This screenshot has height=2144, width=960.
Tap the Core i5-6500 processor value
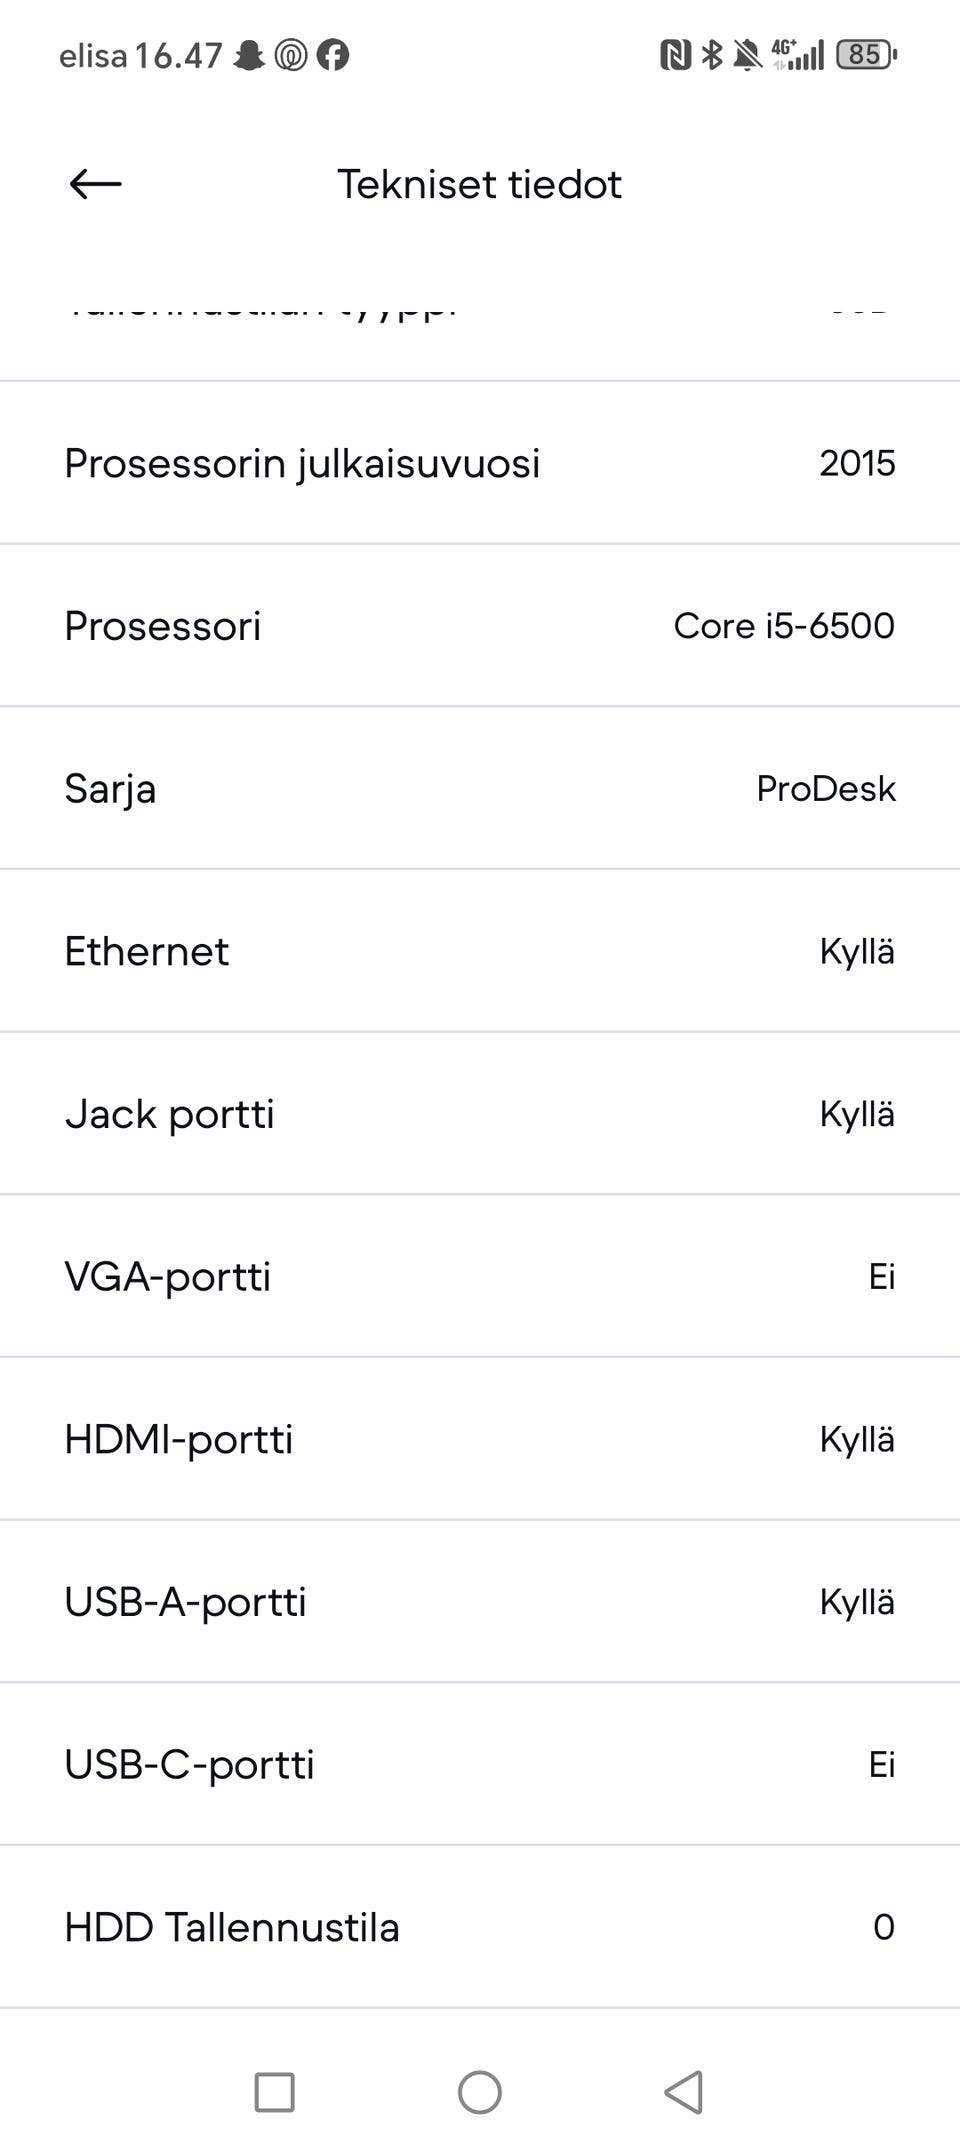783,626
